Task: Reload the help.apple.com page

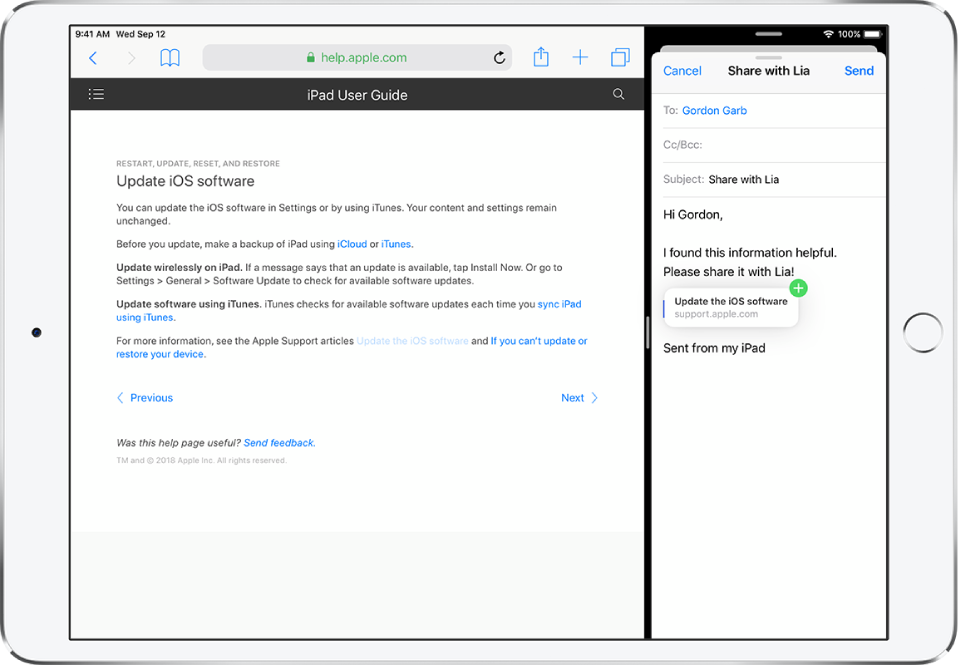Action: [499, 57]
